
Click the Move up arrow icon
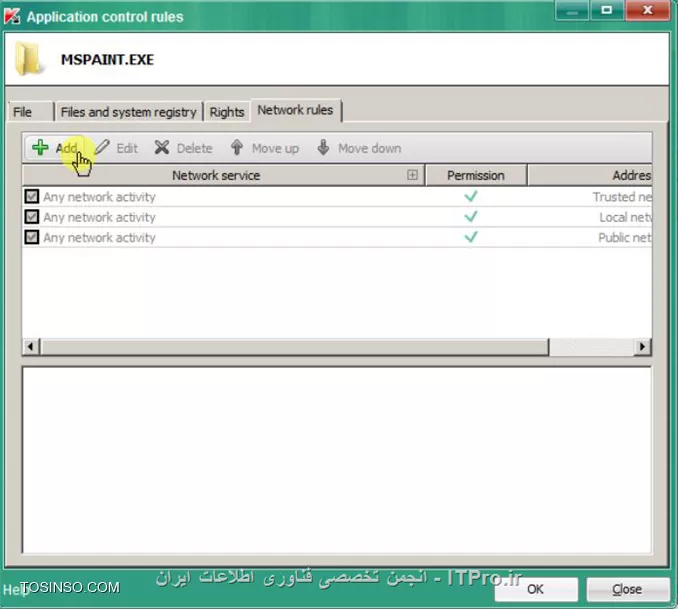237,147
